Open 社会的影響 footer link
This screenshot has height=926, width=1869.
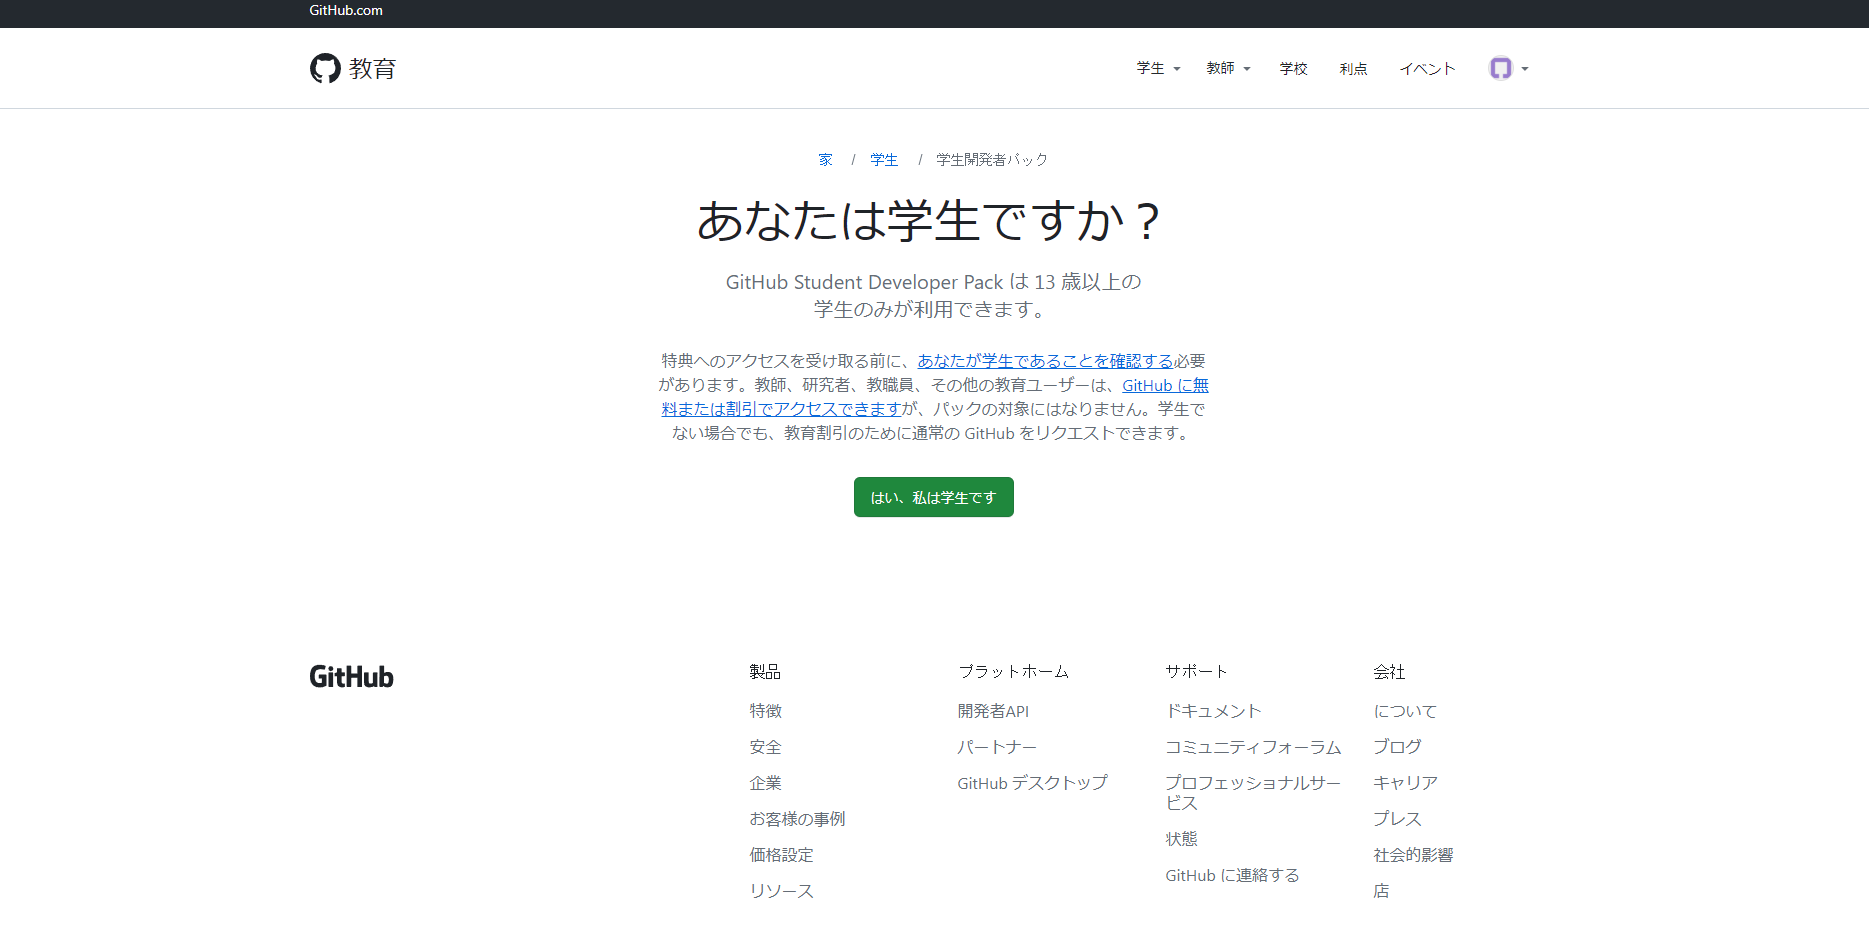coord(1413,855)
